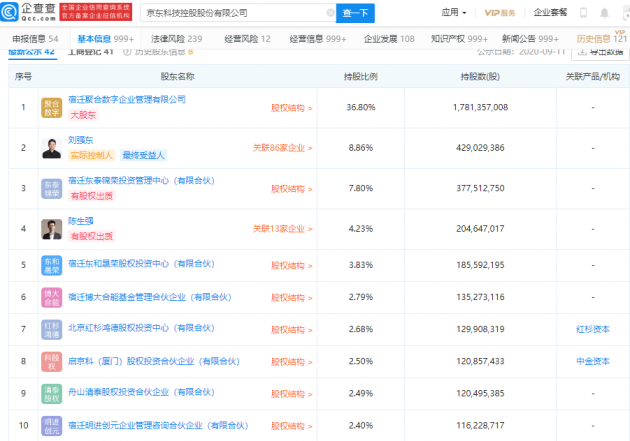Expand 股权结构 for 宿迁聚合数字企业管理有限公司

291,107
